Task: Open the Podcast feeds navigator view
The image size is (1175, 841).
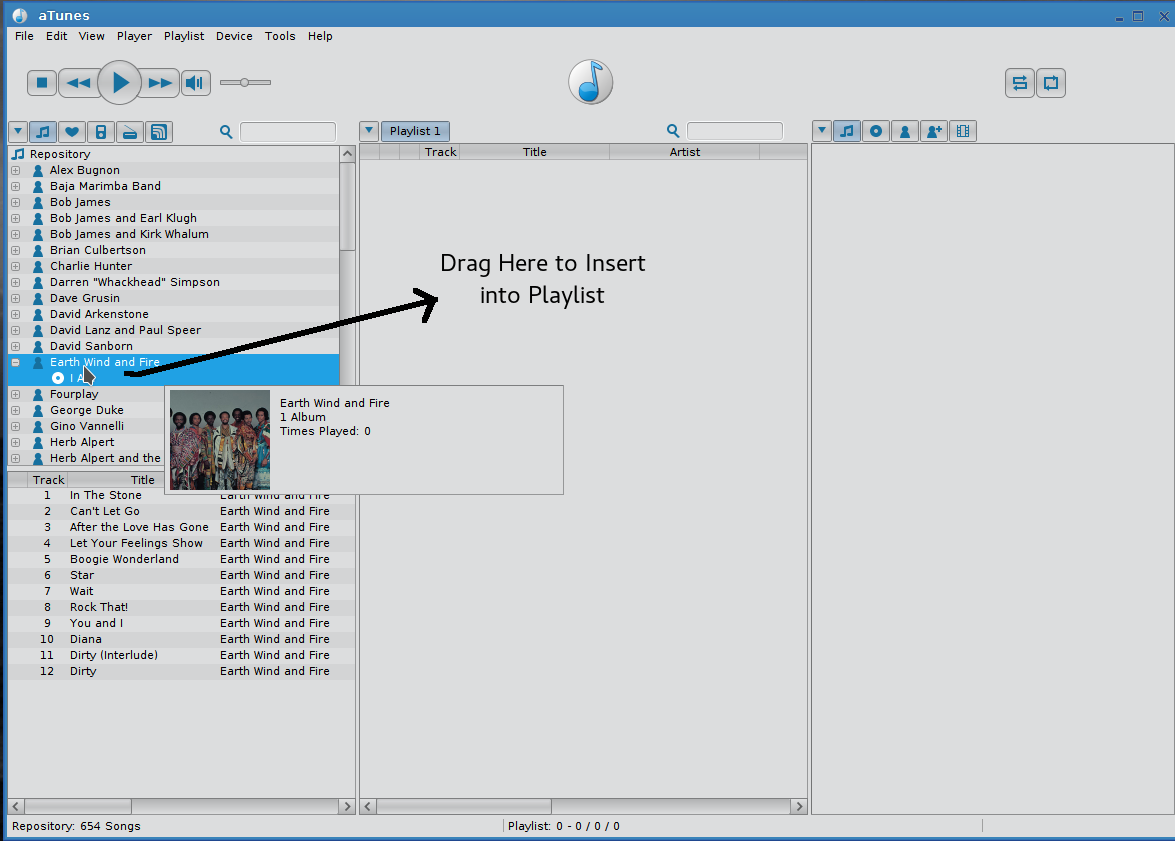Action: (x=158, y=131)
